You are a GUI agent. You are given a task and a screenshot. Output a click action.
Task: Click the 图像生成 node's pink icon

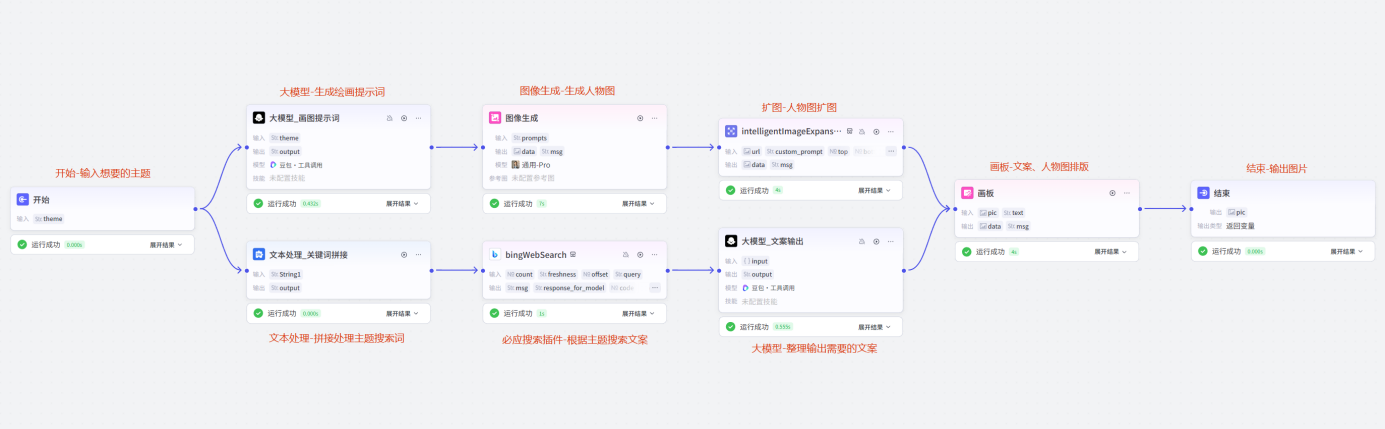coord(494,118)
